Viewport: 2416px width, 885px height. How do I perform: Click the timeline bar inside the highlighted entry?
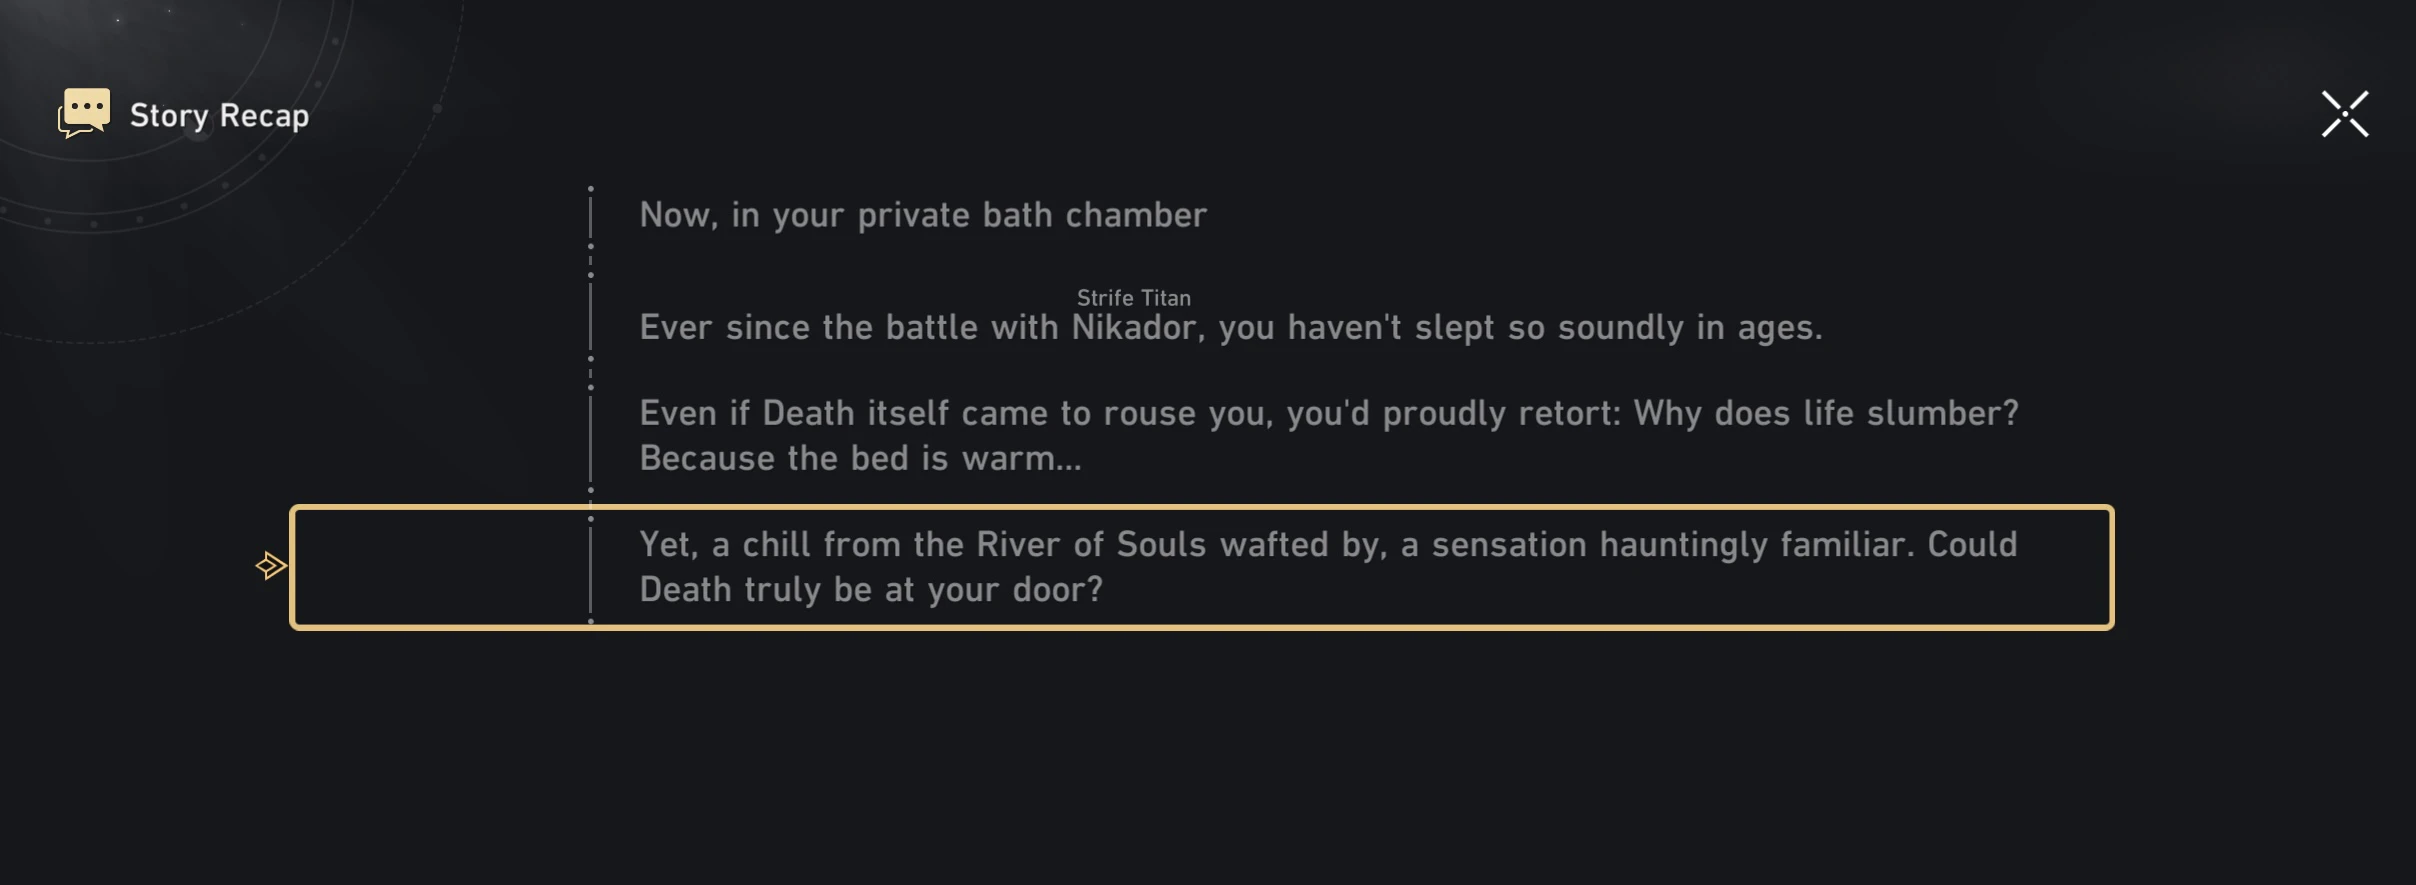591,568
